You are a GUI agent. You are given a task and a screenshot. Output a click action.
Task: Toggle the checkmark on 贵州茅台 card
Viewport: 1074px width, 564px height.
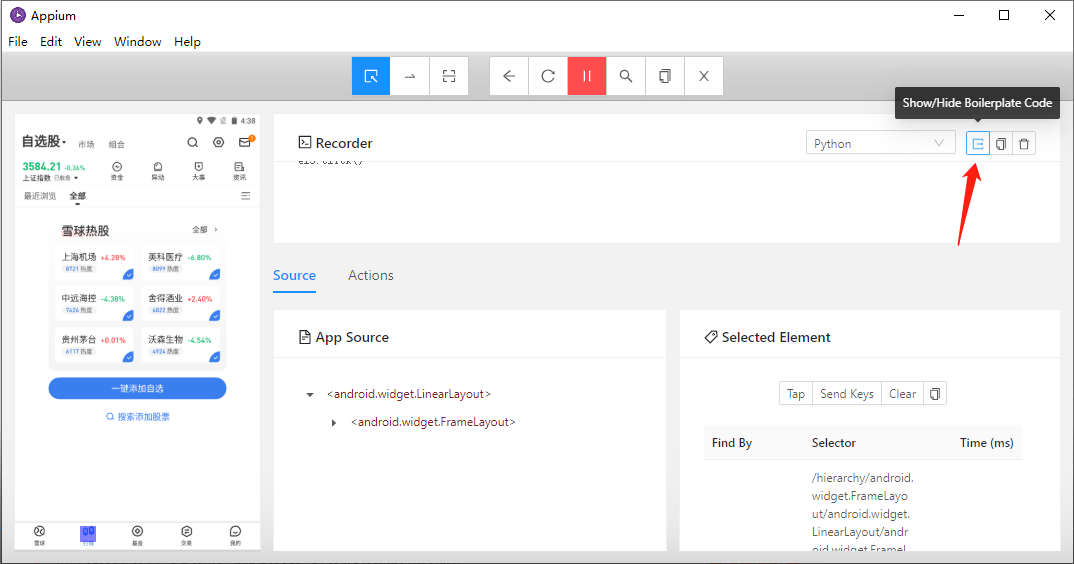pyautogui.click(x=128, y=357)
